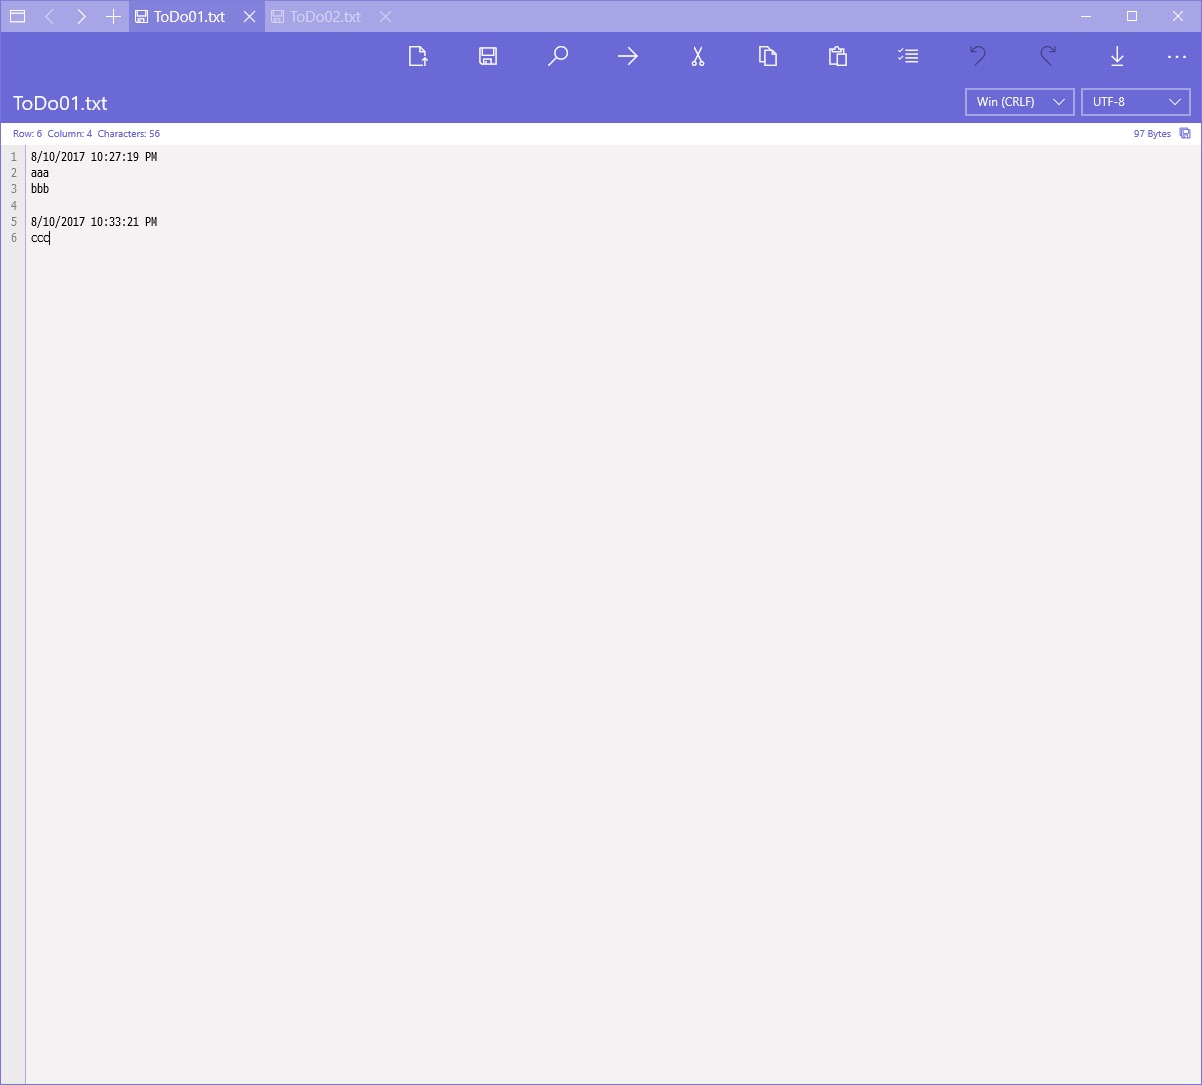Image resolution: width=1202 pixels, height=1085 pixels.
Task: Redo the last edit
Action: 1048,56
